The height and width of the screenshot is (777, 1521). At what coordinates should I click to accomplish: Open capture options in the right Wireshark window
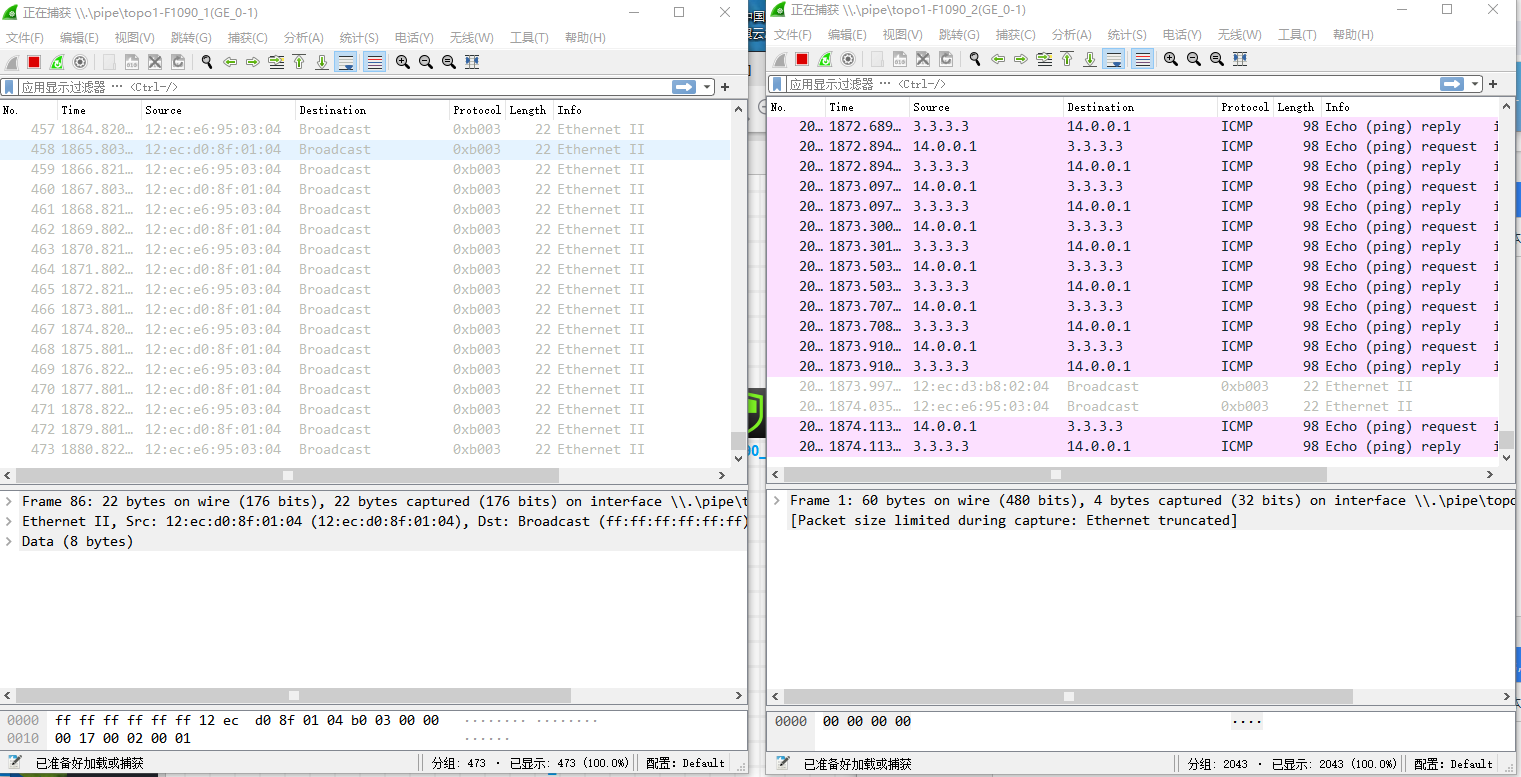[x=848, y=59]
